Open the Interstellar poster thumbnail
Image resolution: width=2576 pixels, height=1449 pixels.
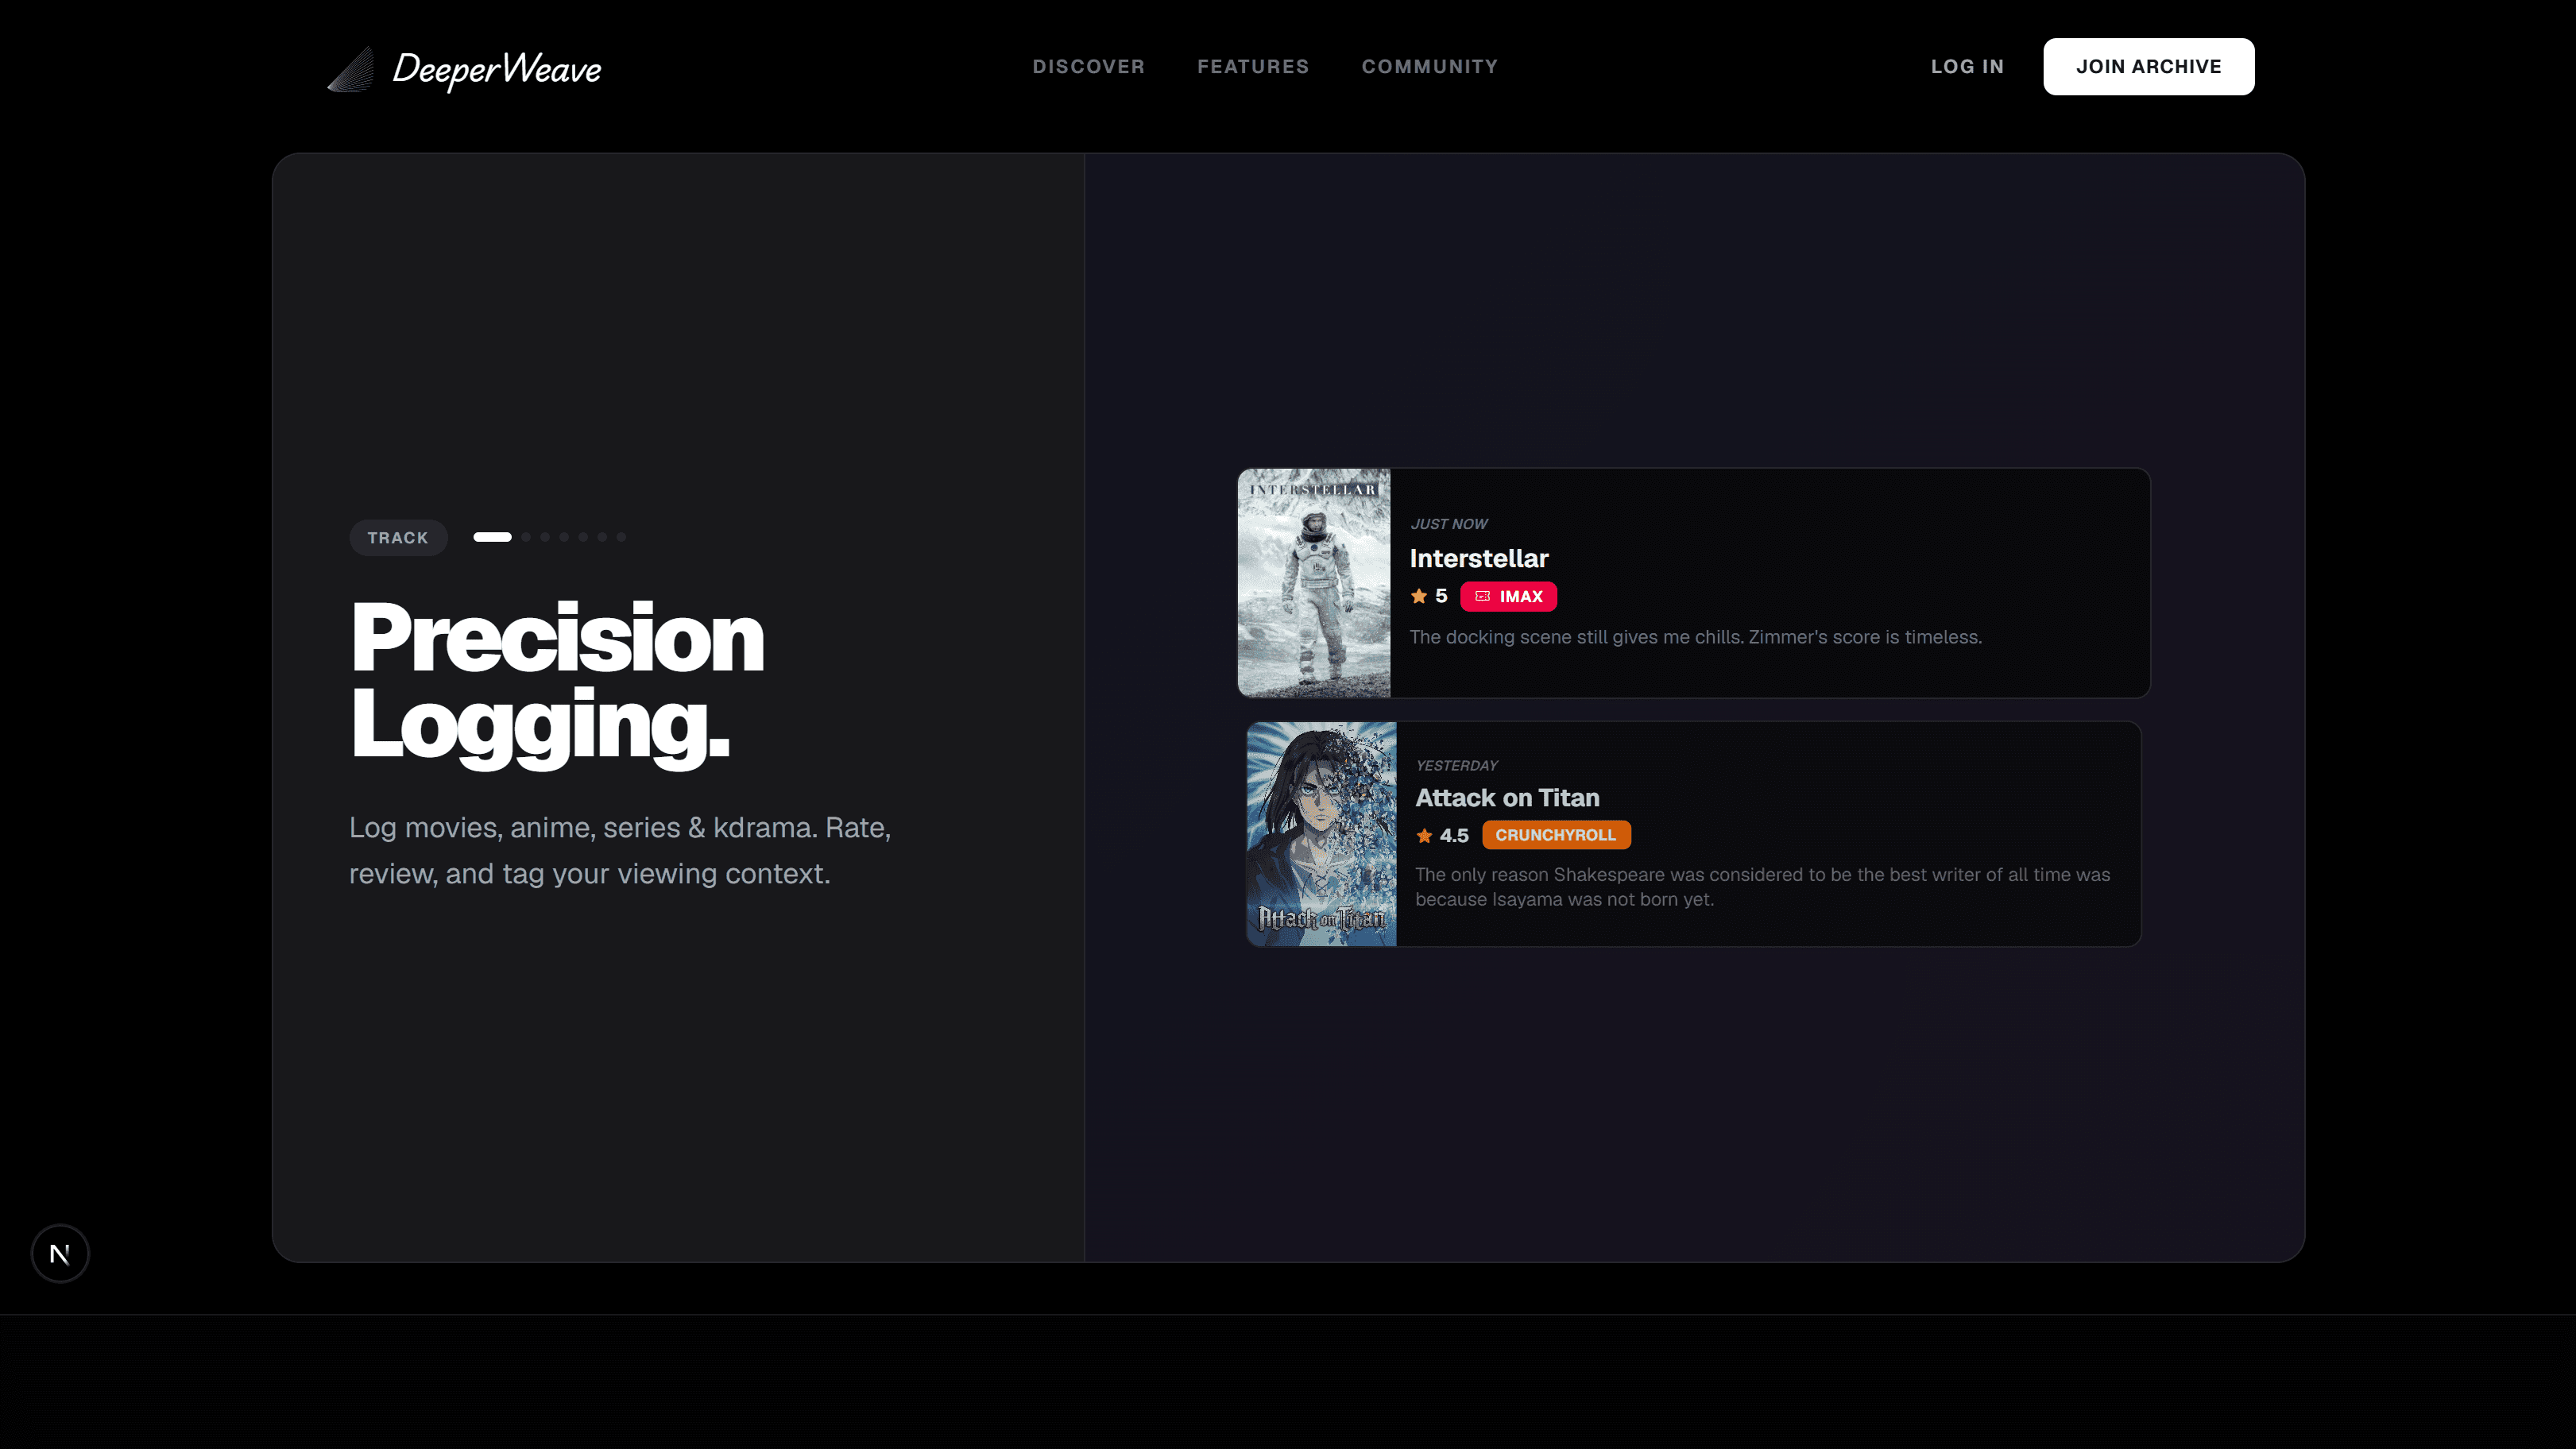point(1314,583)
